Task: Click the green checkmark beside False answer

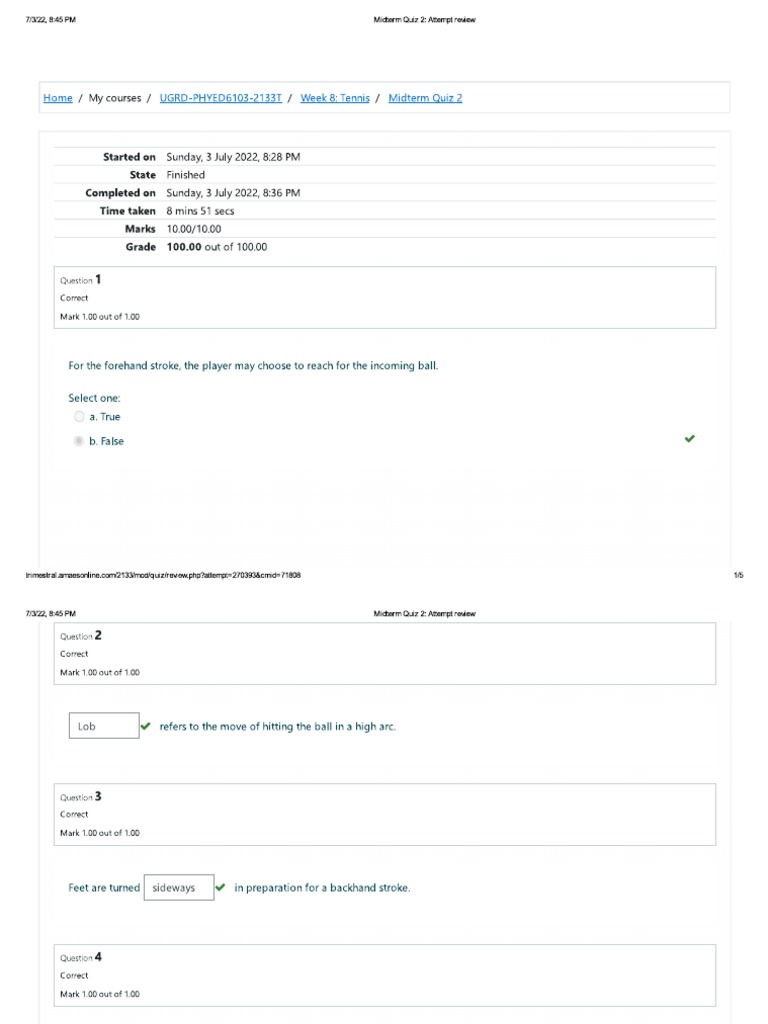Action: pyautogui.click(x=689, y=439)
